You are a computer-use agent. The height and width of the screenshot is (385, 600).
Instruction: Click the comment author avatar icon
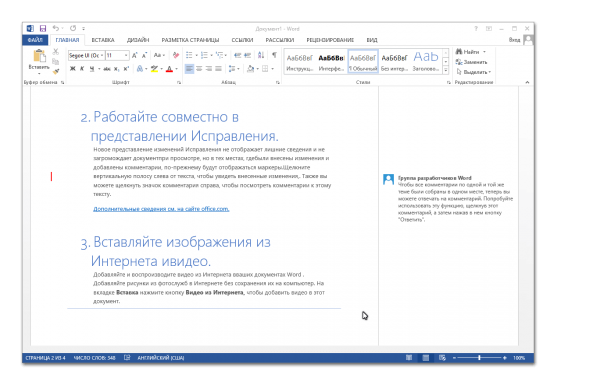click(x=388, y=179)
